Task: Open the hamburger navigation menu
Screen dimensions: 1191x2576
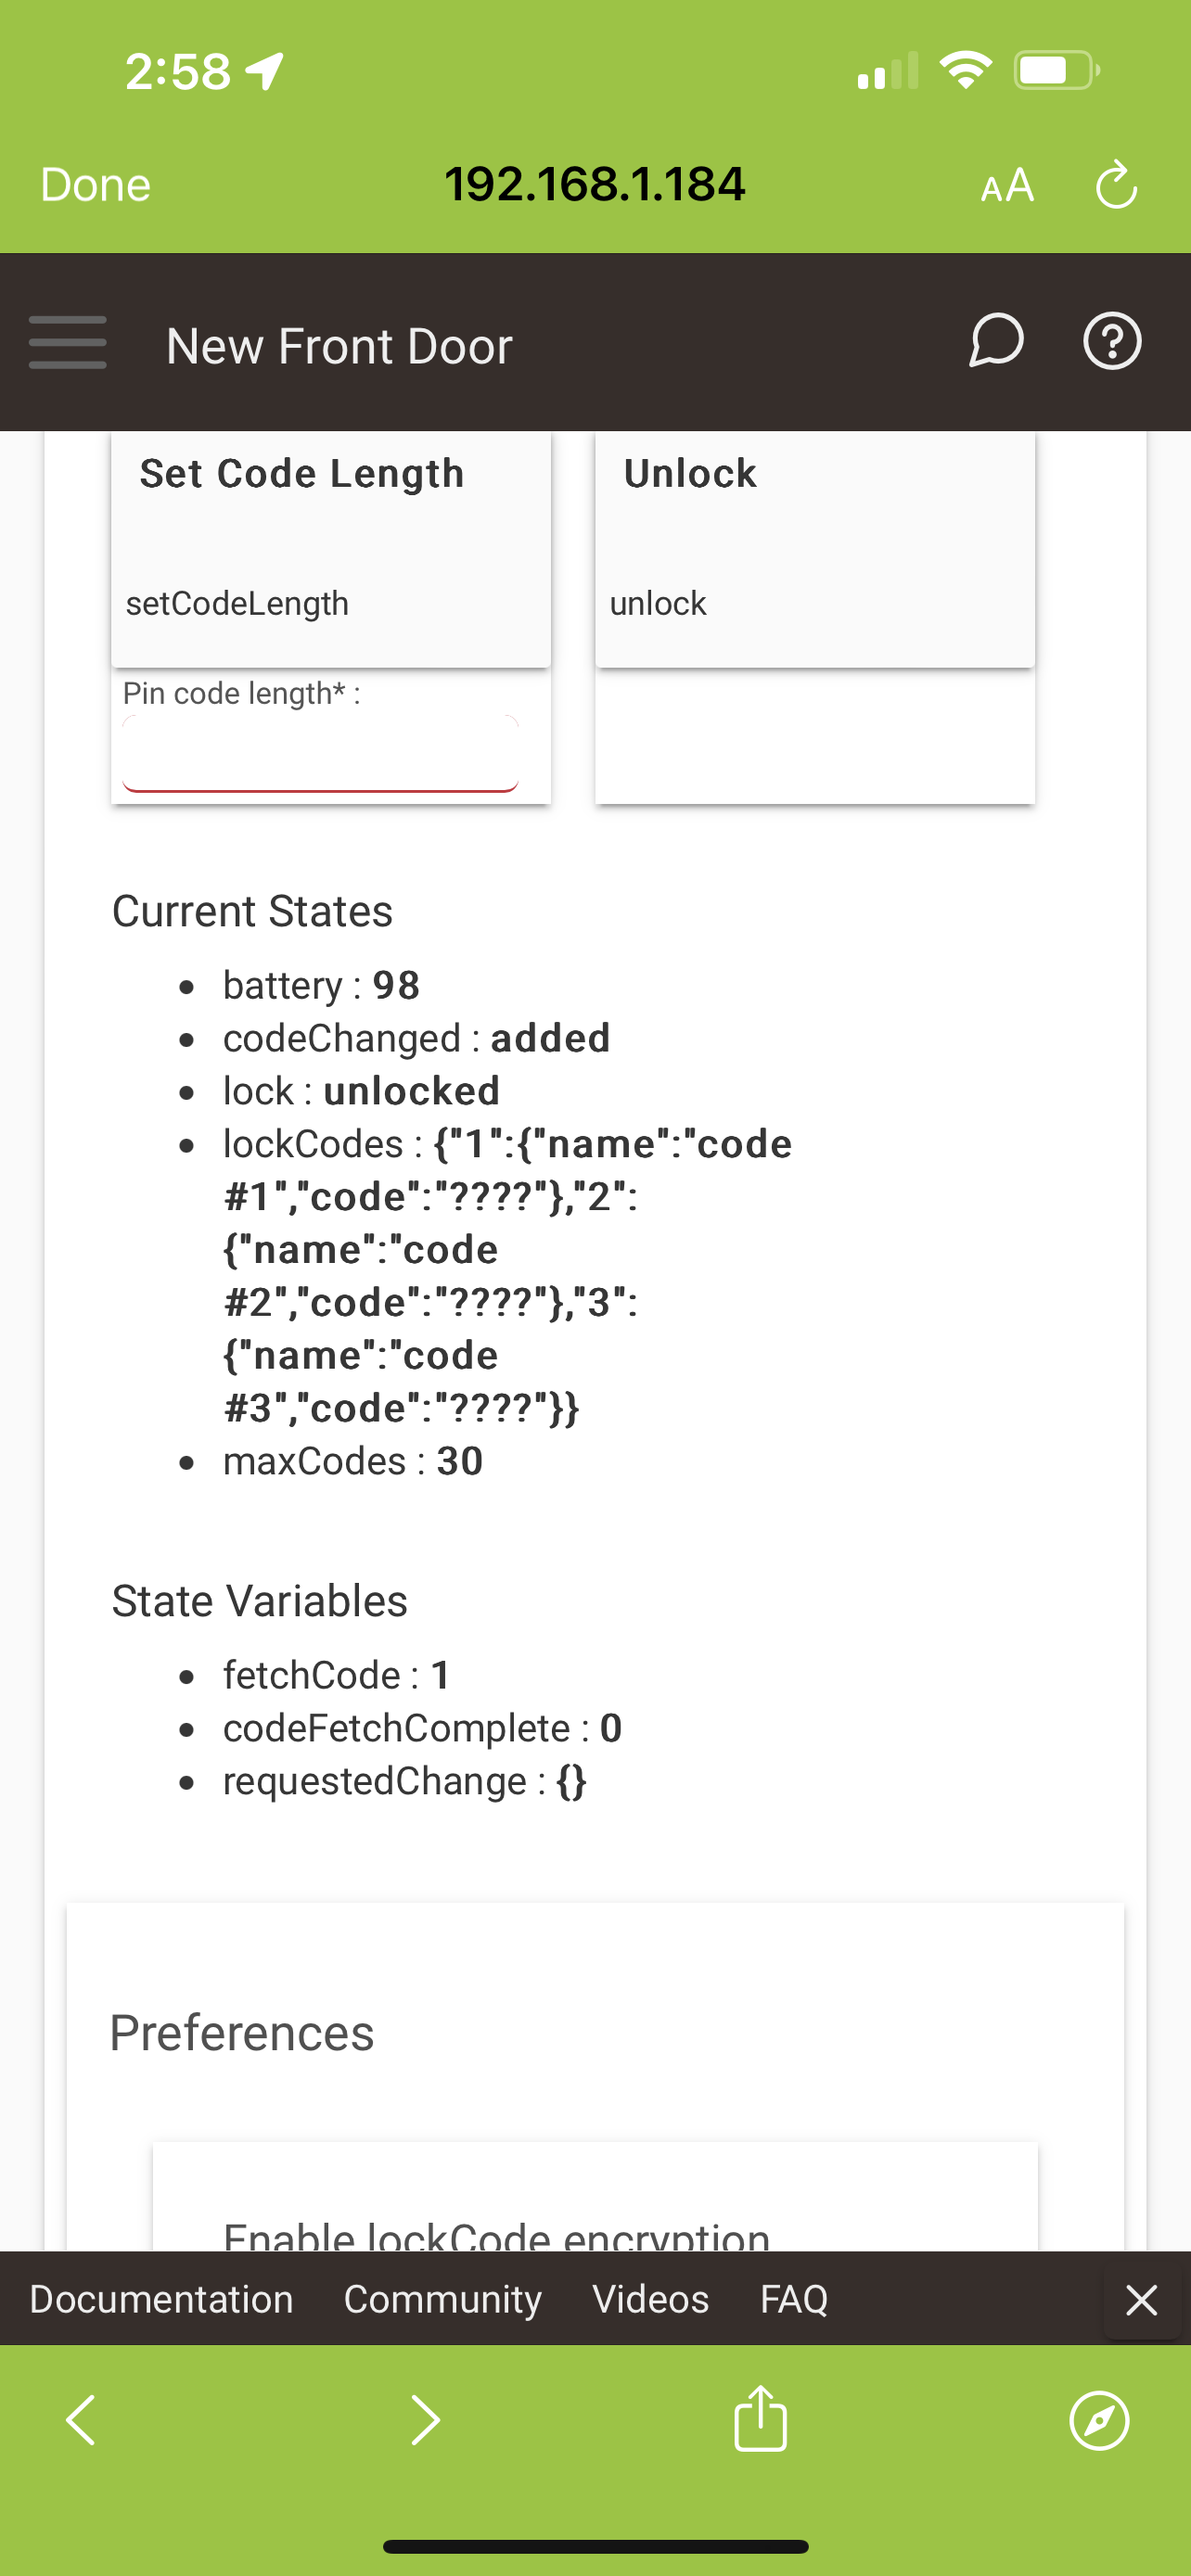Action: coord(67,343)
